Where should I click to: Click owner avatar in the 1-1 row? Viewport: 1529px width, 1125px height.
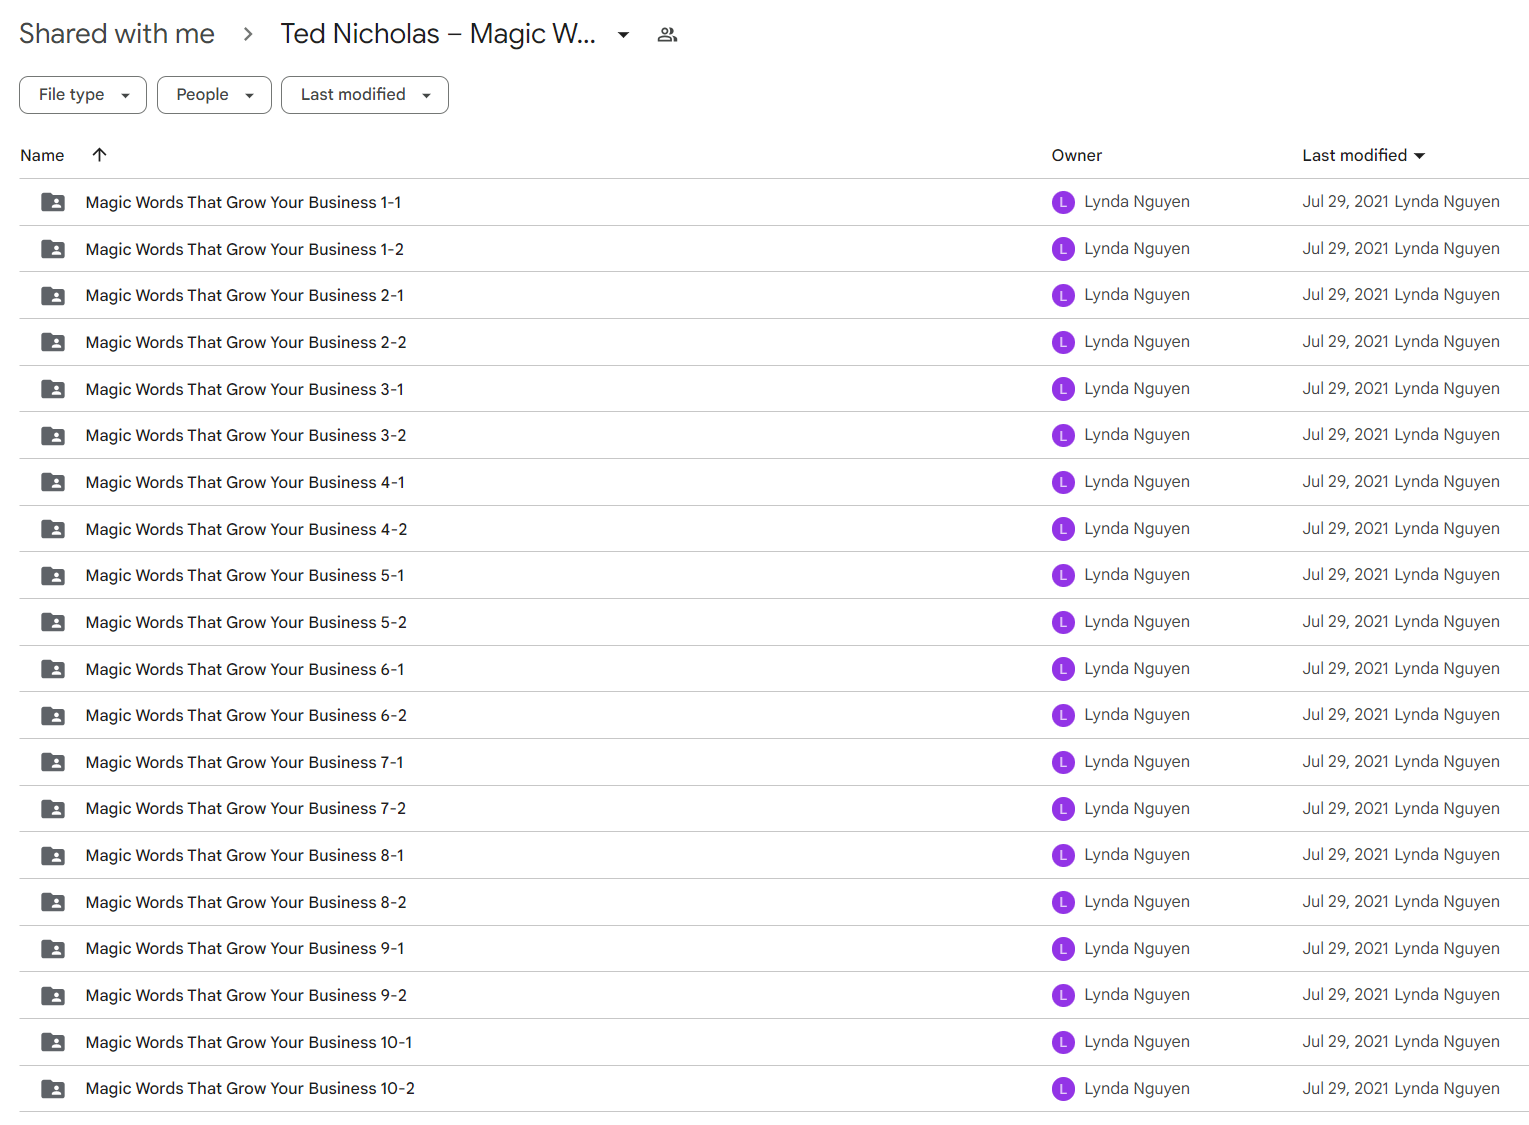(1063, 202)
